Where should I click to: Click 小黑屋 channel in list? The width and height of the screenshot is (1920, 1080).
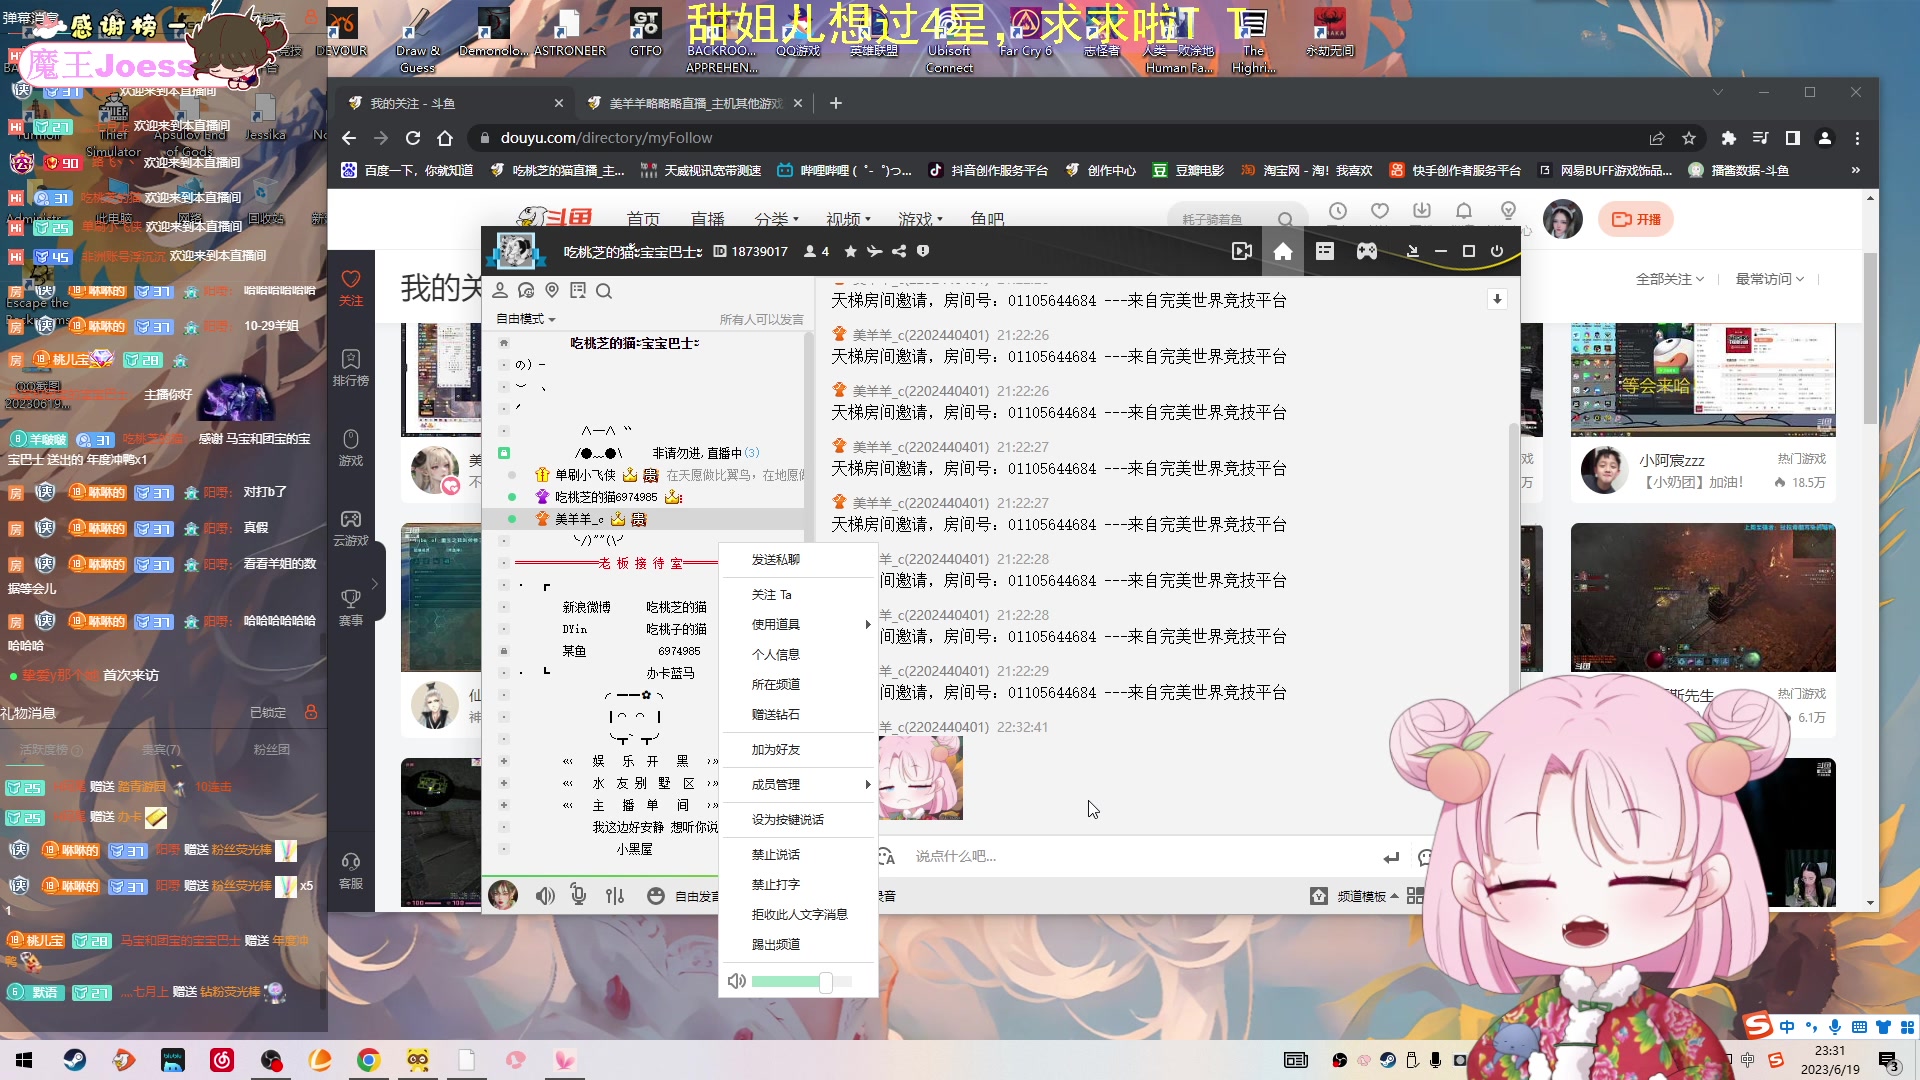coord(634,849)
